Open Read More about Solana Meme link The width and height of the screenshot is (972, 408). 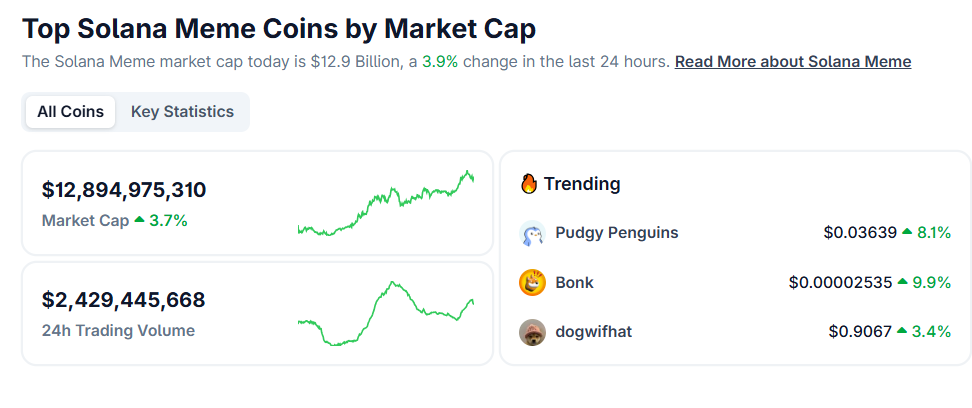pos(792,61)
